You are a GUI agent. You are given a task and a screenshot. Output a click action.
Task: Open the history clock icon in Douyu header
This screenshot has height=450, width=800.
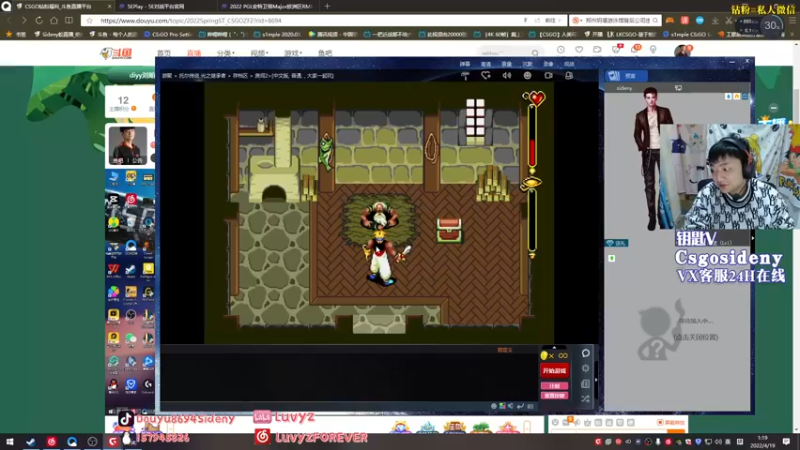[x=561, y=49]
